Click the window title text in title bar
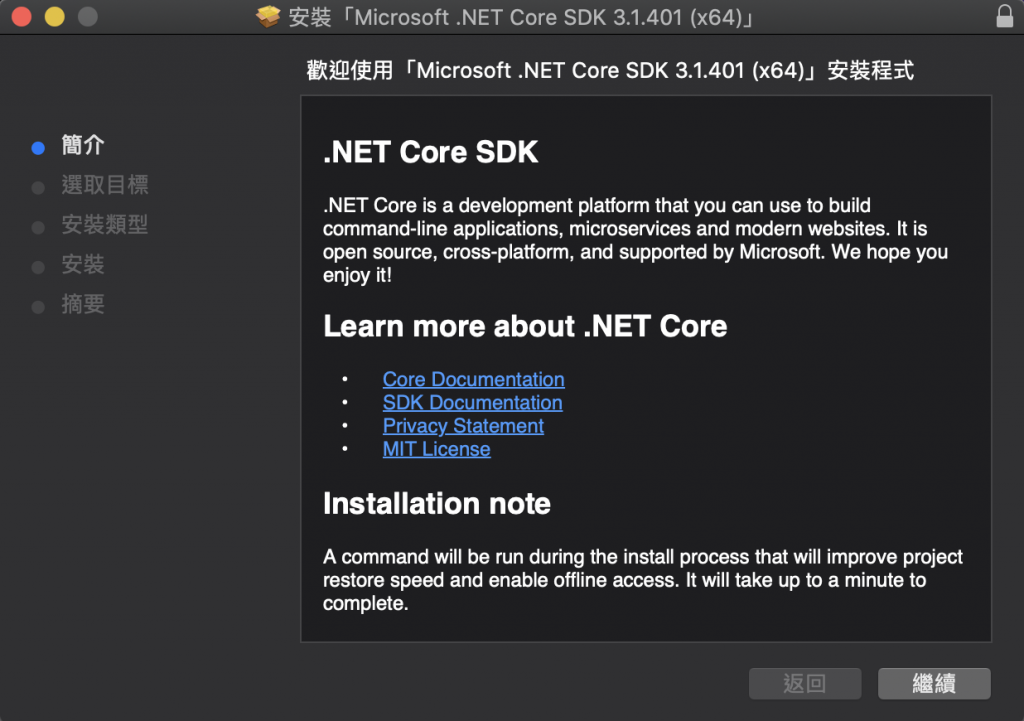This screenshot has width=1024, height=721. pyautogui.click(x=520, y=17)
